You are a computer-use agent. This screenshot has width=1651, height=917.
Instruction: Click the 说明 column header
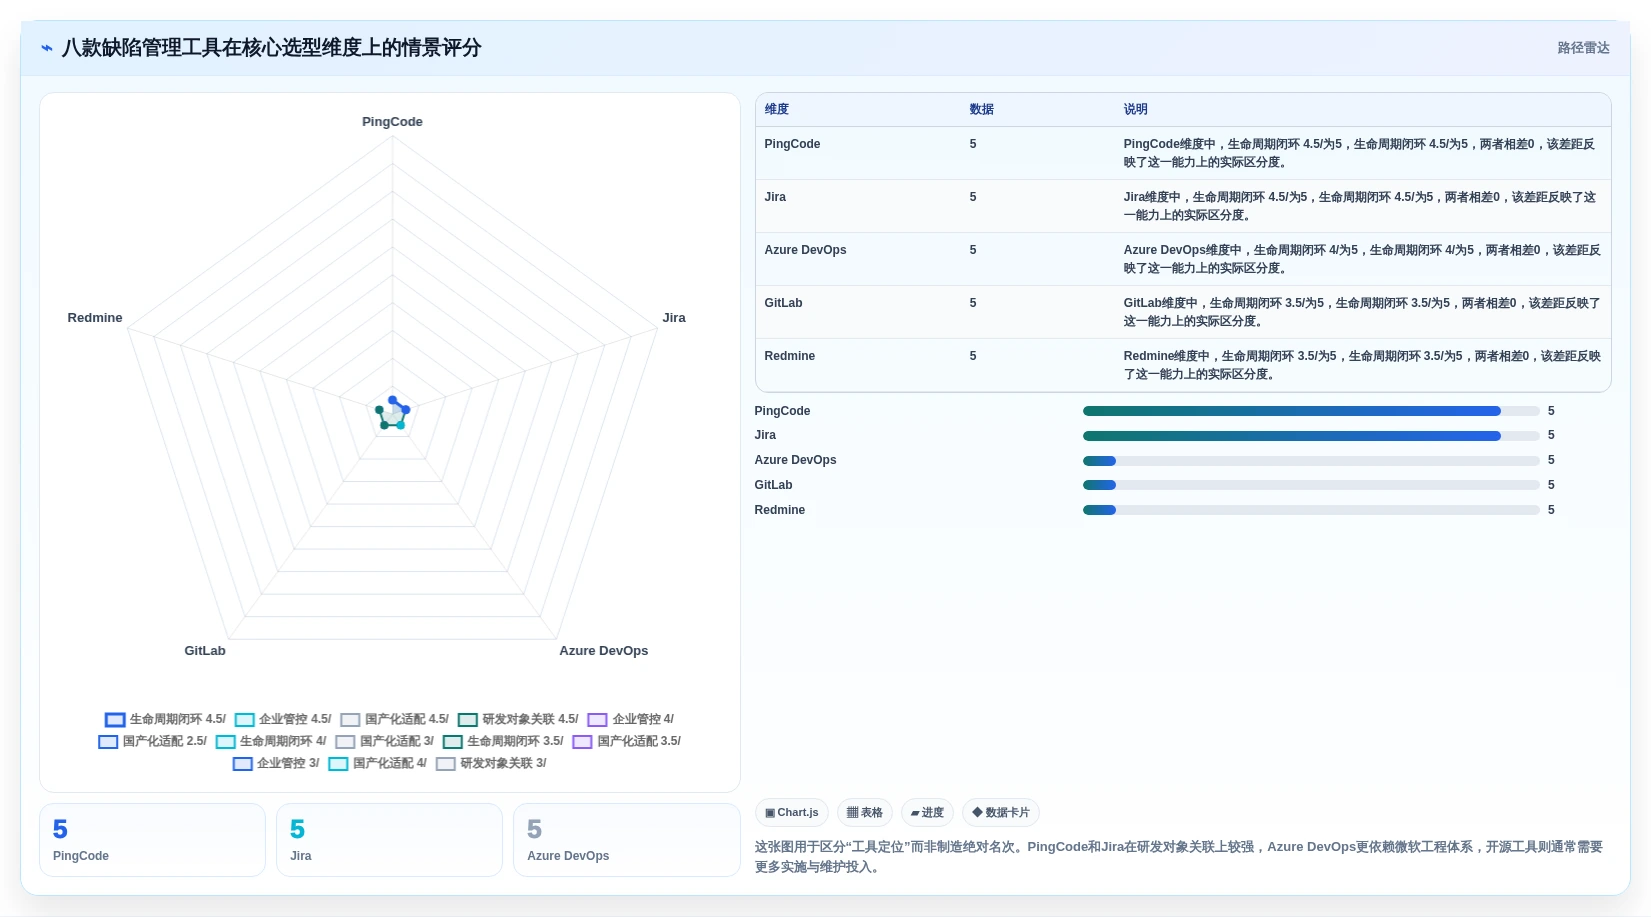1135,109
